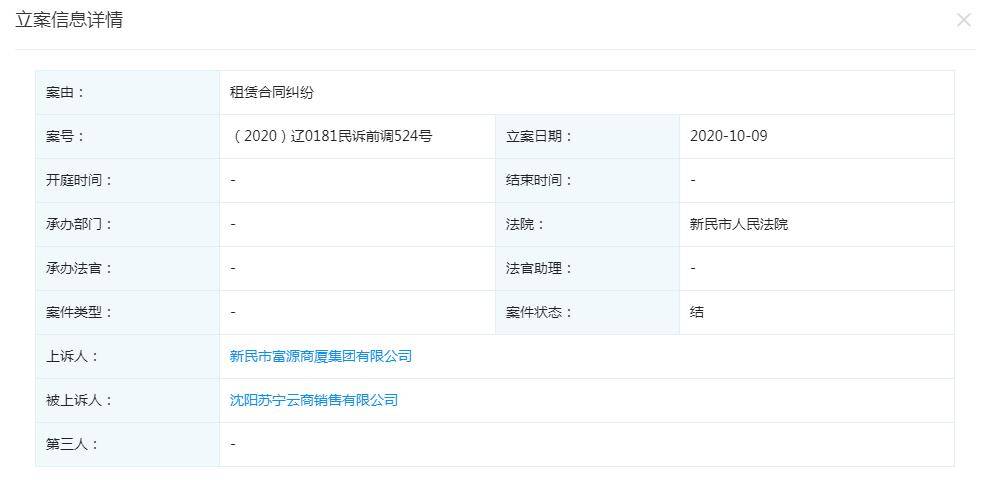Click the 承办部门 label
This screenshot has width=993, height=504.
79,224
